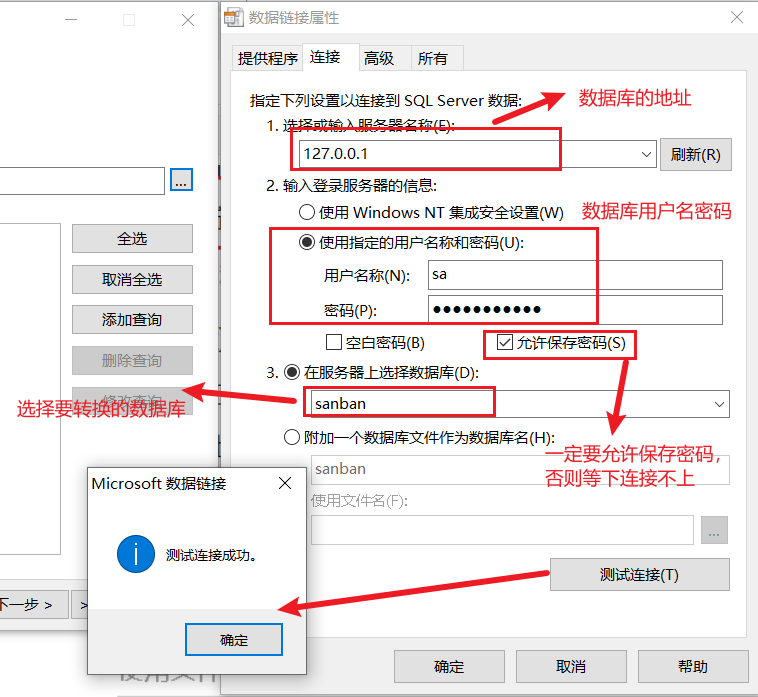The image size is (758, 697).
Task: Click the 刷新(R) button
Action: coord(696,155)
